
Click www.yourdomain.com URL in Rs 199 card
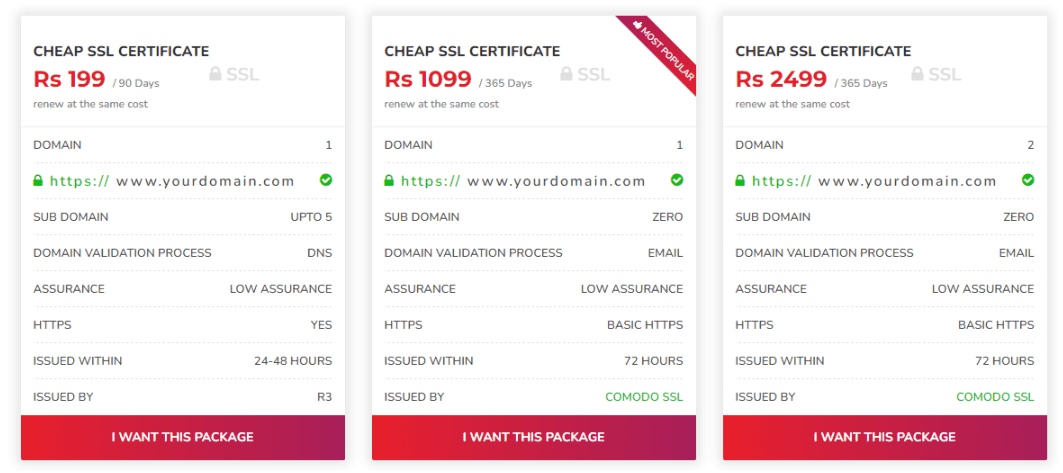point(205,181)
